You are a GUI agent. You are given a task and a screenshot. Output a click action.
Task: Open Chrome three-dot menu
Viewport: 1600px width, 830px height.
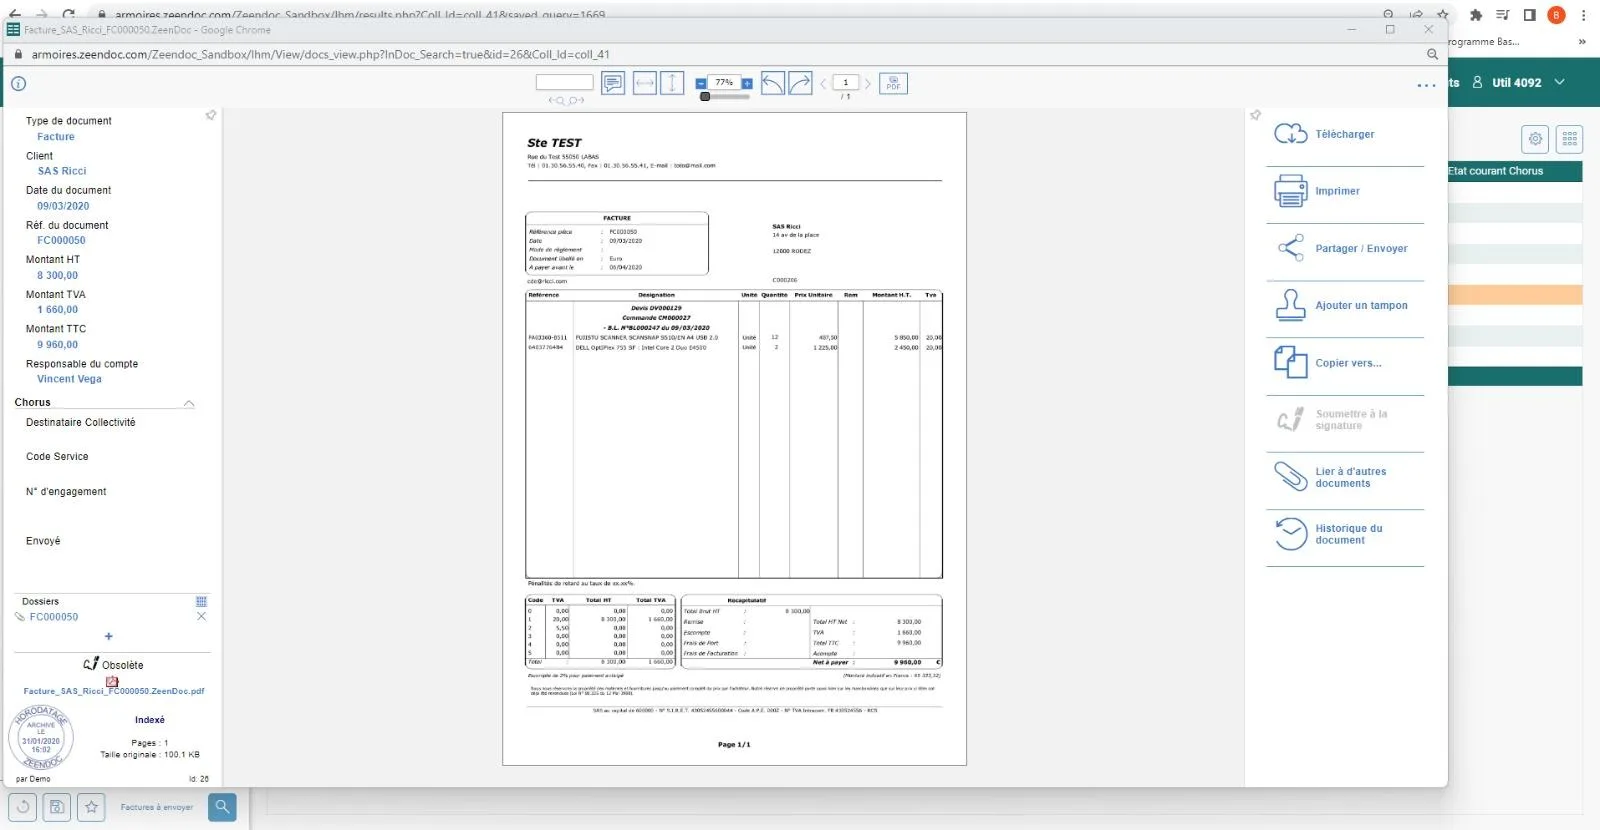1583,15
